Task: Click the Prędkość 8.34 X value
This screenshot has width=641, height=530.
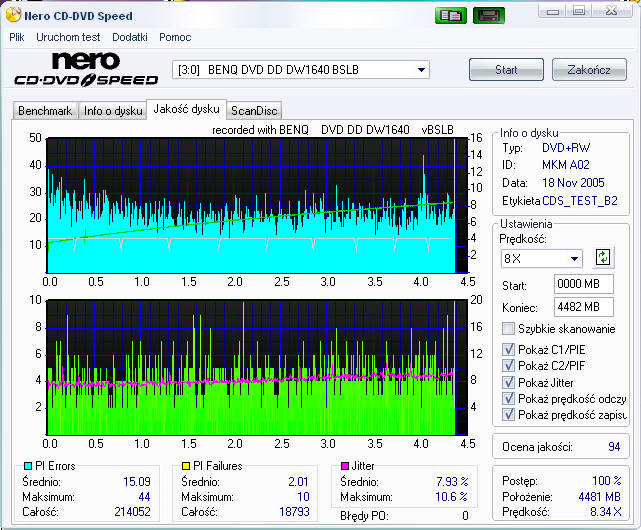Action: click(x=605, y=512)
